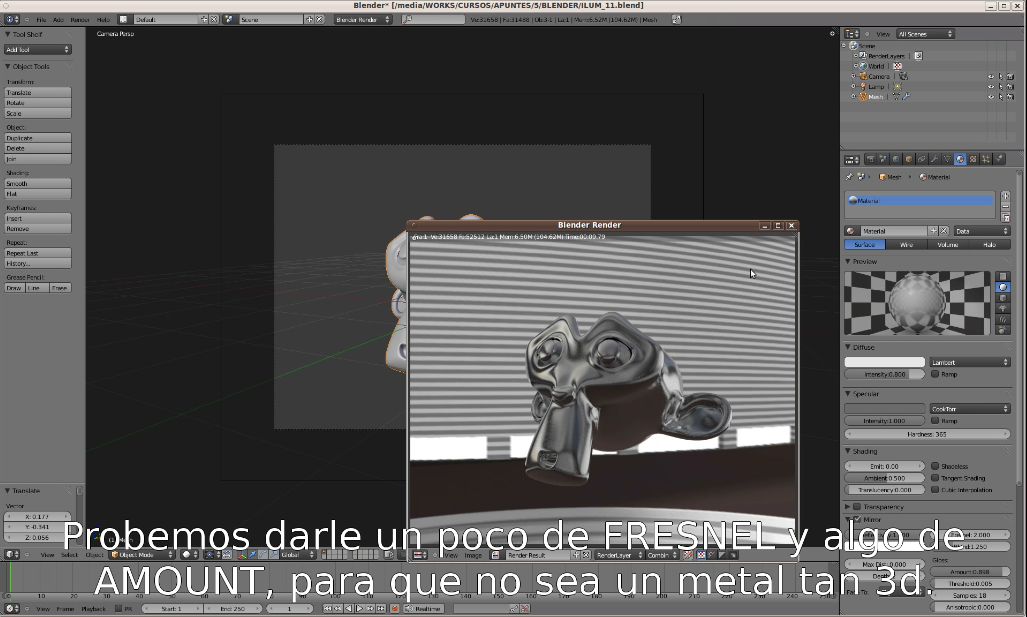The height and width of the screenshot is (617, 1027).
Task: Open the Object properties cube icon
Action: tap(908, 159)
